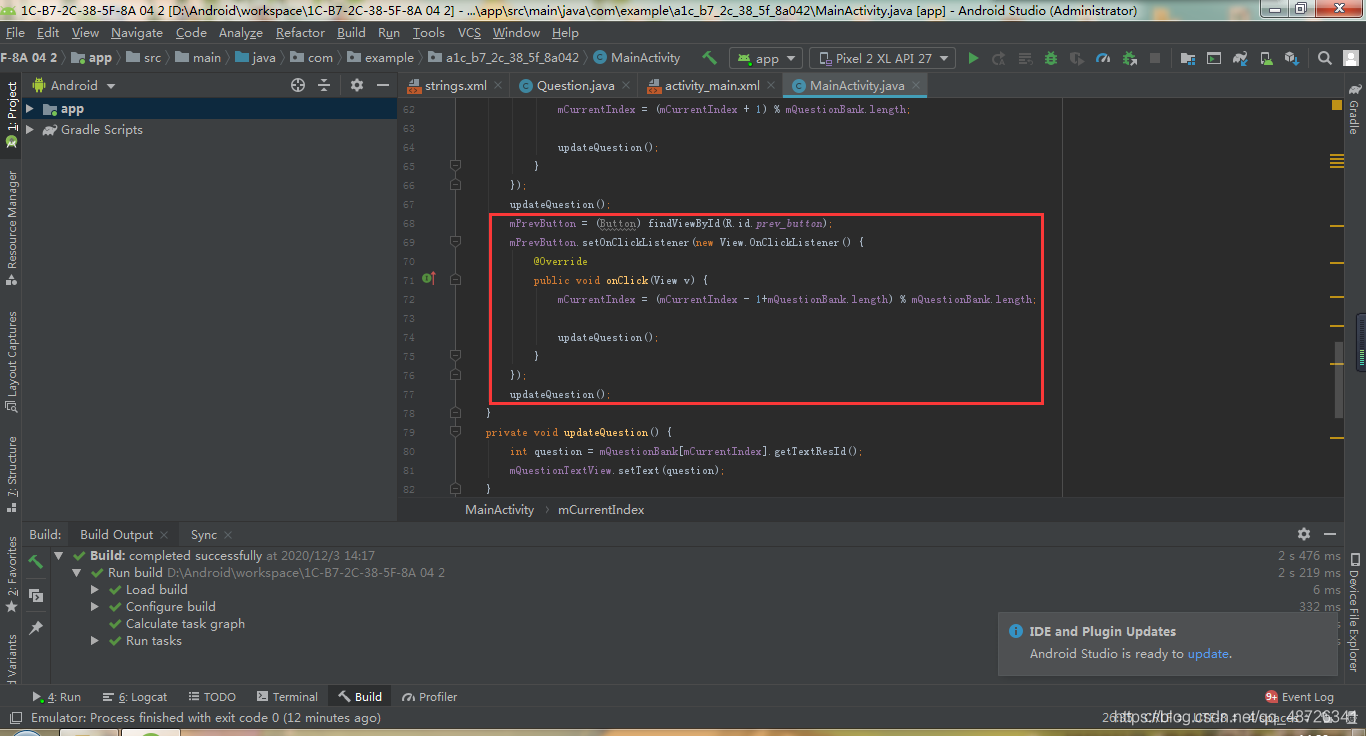Click the editor vertical scrollbar thumb

coord(1339,380)
